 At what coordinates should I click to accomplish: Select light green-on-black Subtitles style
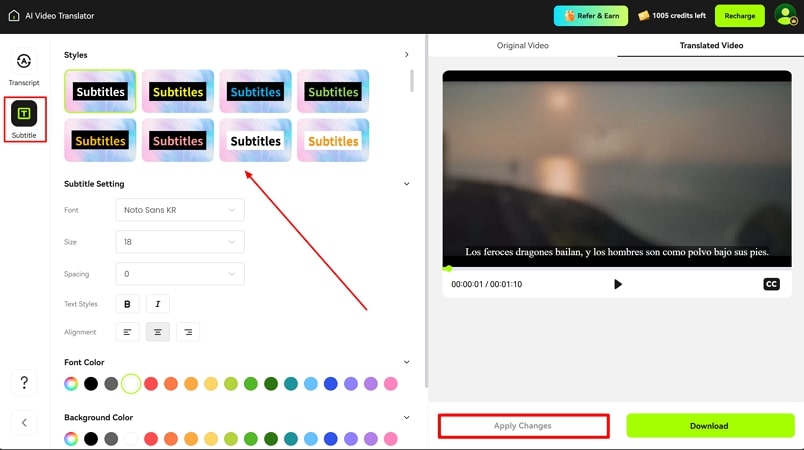(x=333, y=91)
